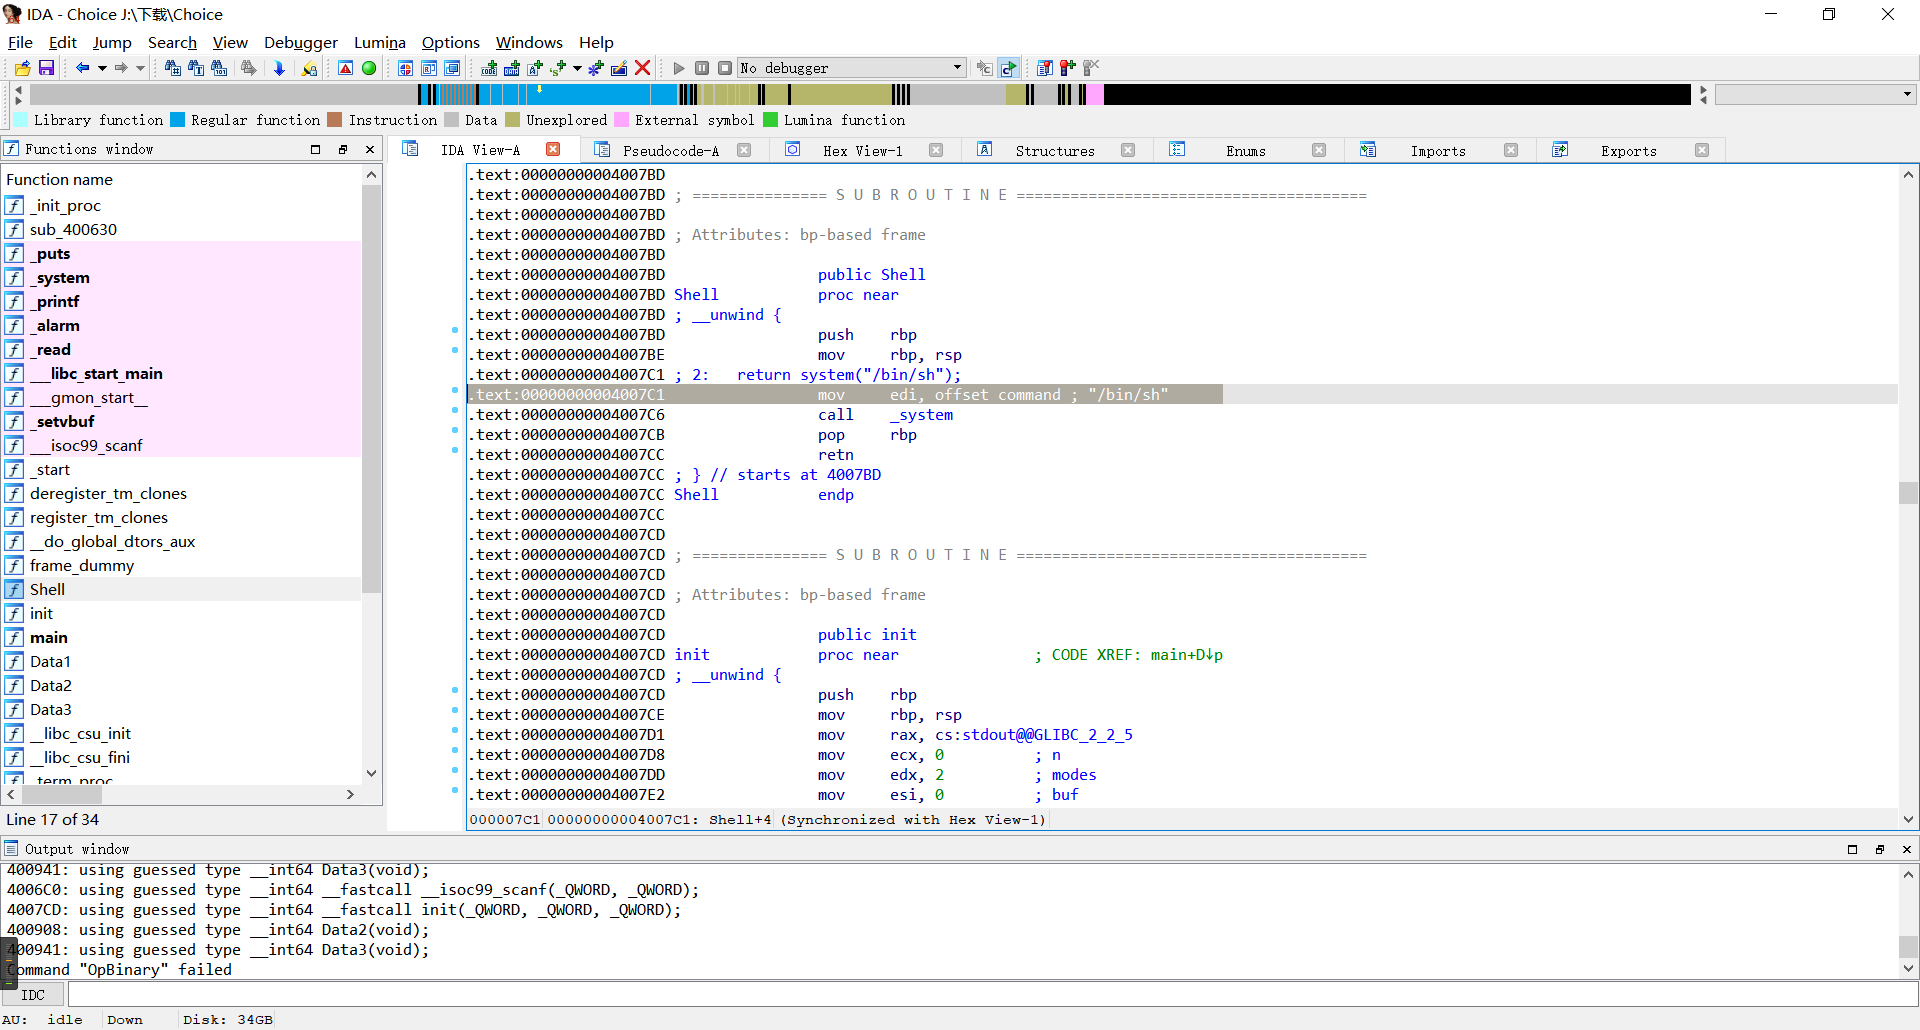Open the back arrow history dropdown
The height and width of the screenshot is (1030, 1920).
(102, 68)
